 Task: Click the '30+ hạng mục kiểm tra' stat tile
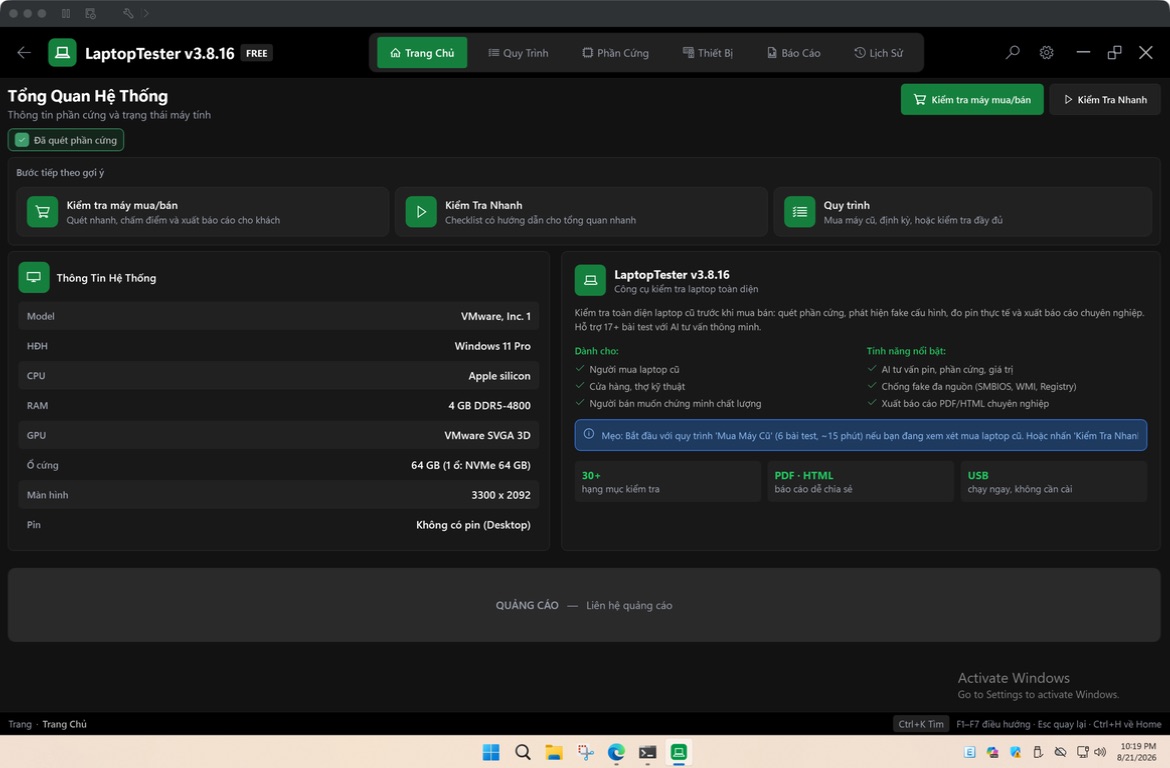click(x=667, y=481)
